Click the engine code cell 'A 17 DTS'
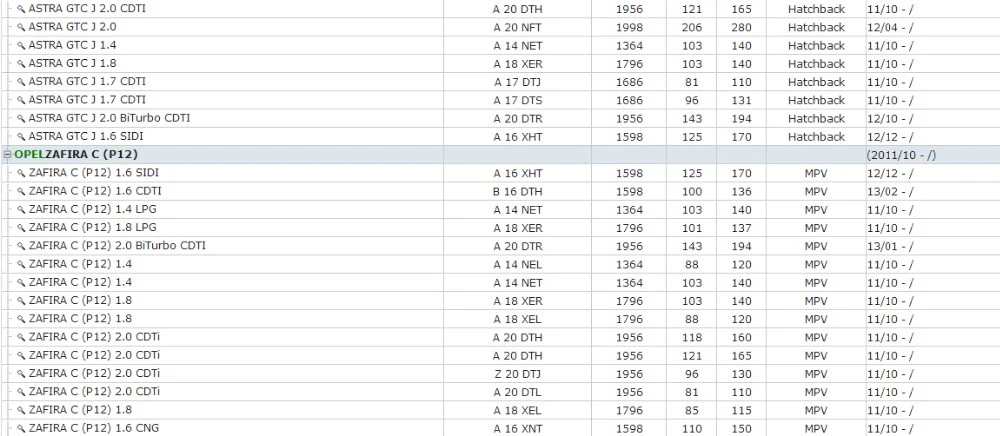Screen dimensions: 1000x436 point(518,101)
